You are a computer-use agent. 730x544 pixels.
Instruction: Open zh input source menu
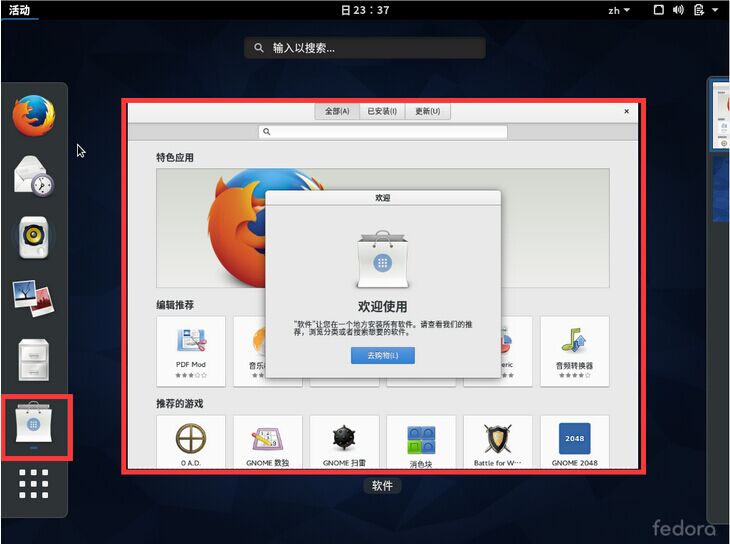click(x=619, y=10)
